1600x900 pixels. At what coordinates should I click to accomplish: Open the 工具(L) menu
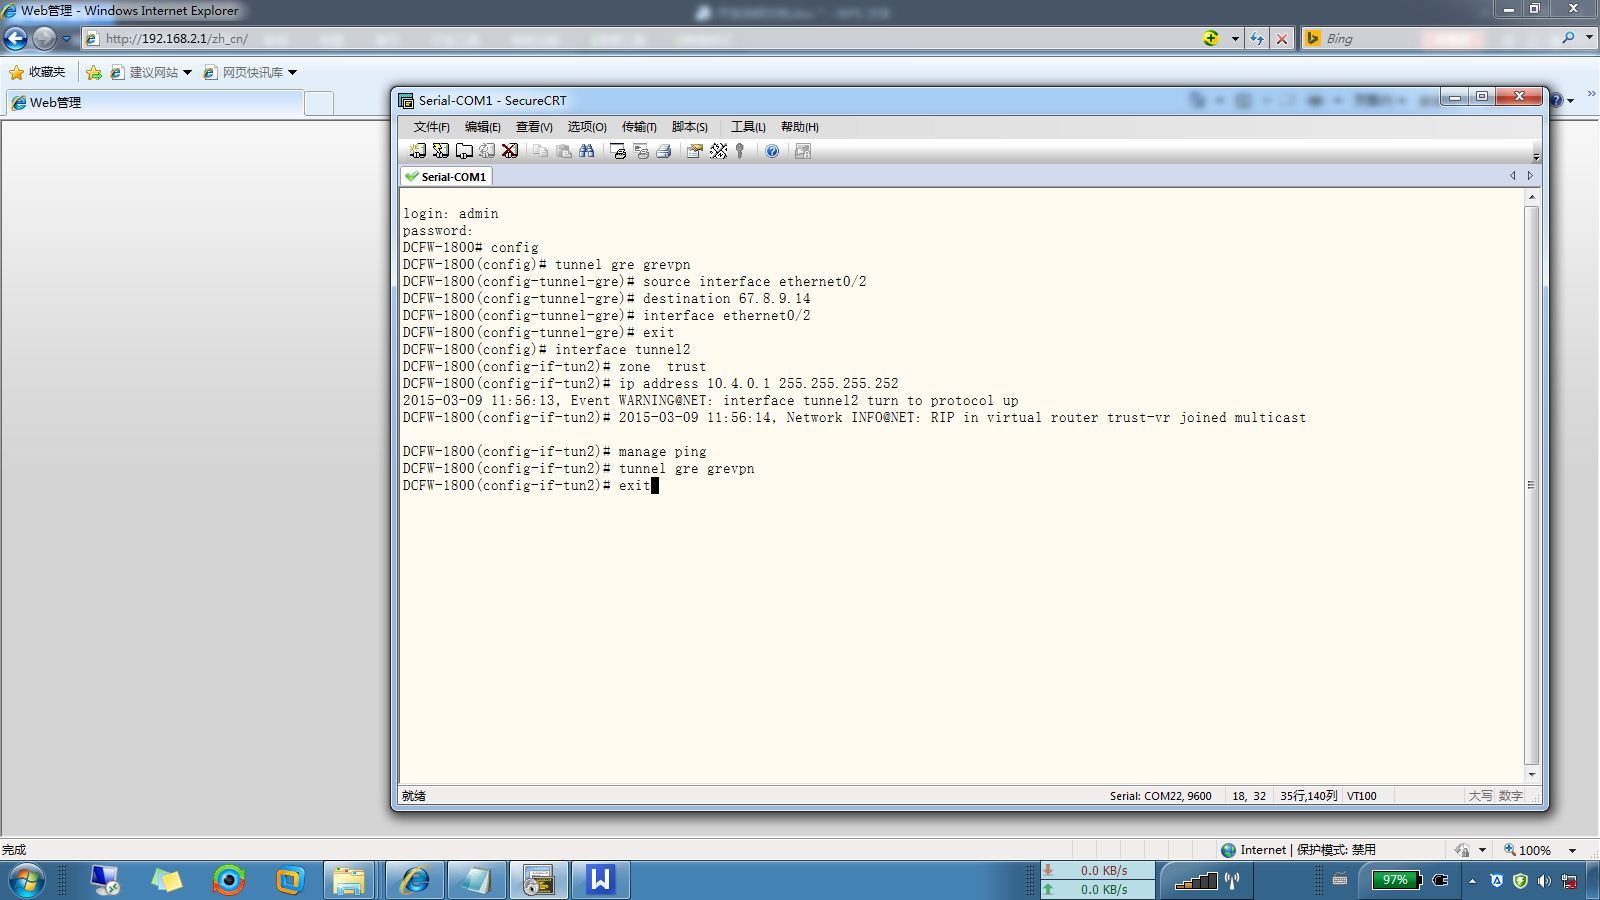(x=748, y=127)
